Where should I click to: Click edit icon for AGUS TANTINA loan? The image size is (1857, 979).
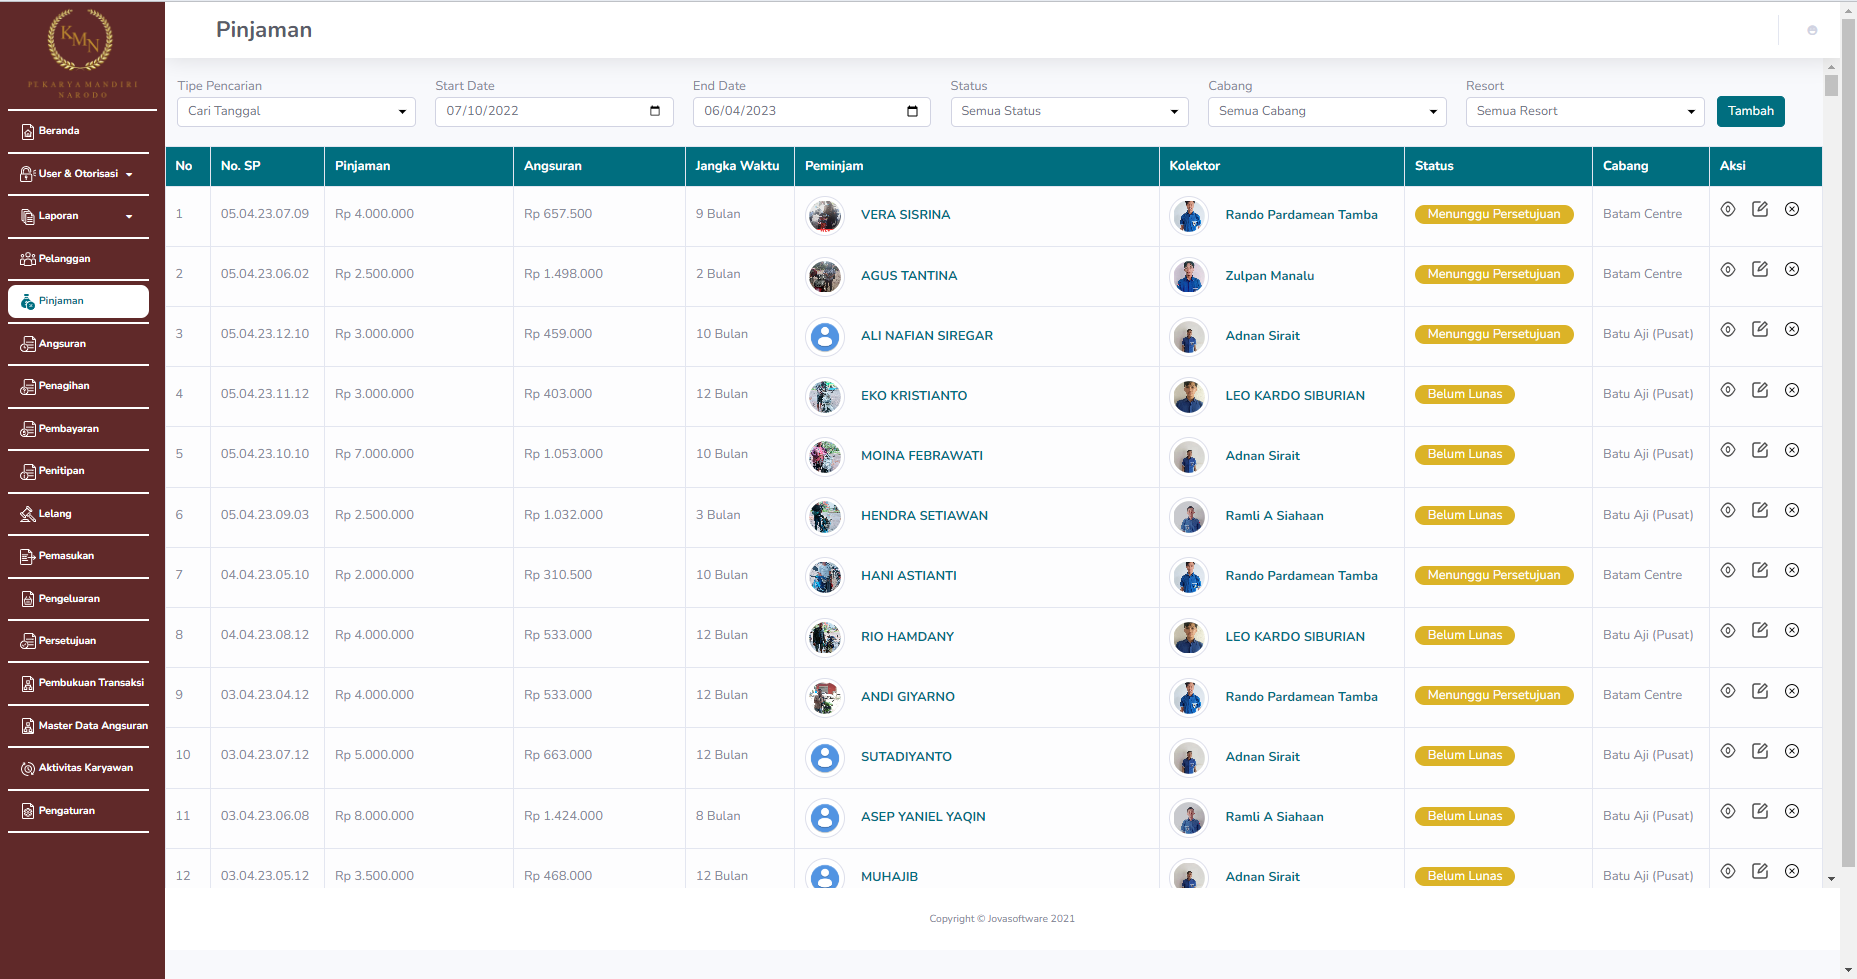[x=1759, y=269]
